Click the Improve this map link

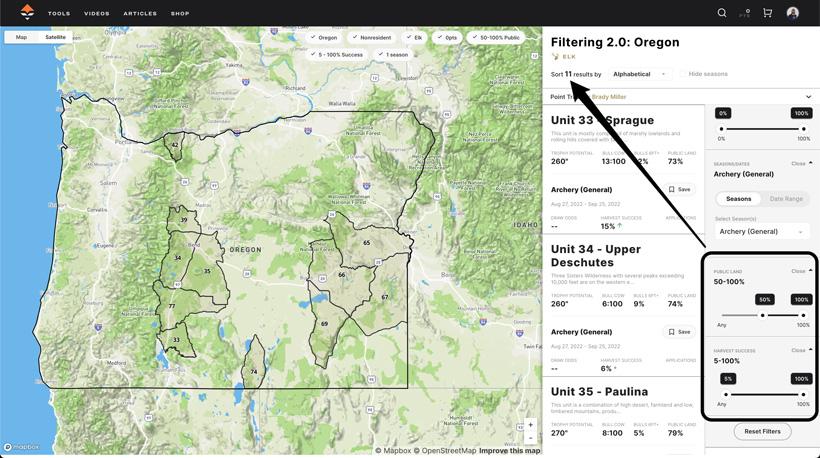(509, 451)
